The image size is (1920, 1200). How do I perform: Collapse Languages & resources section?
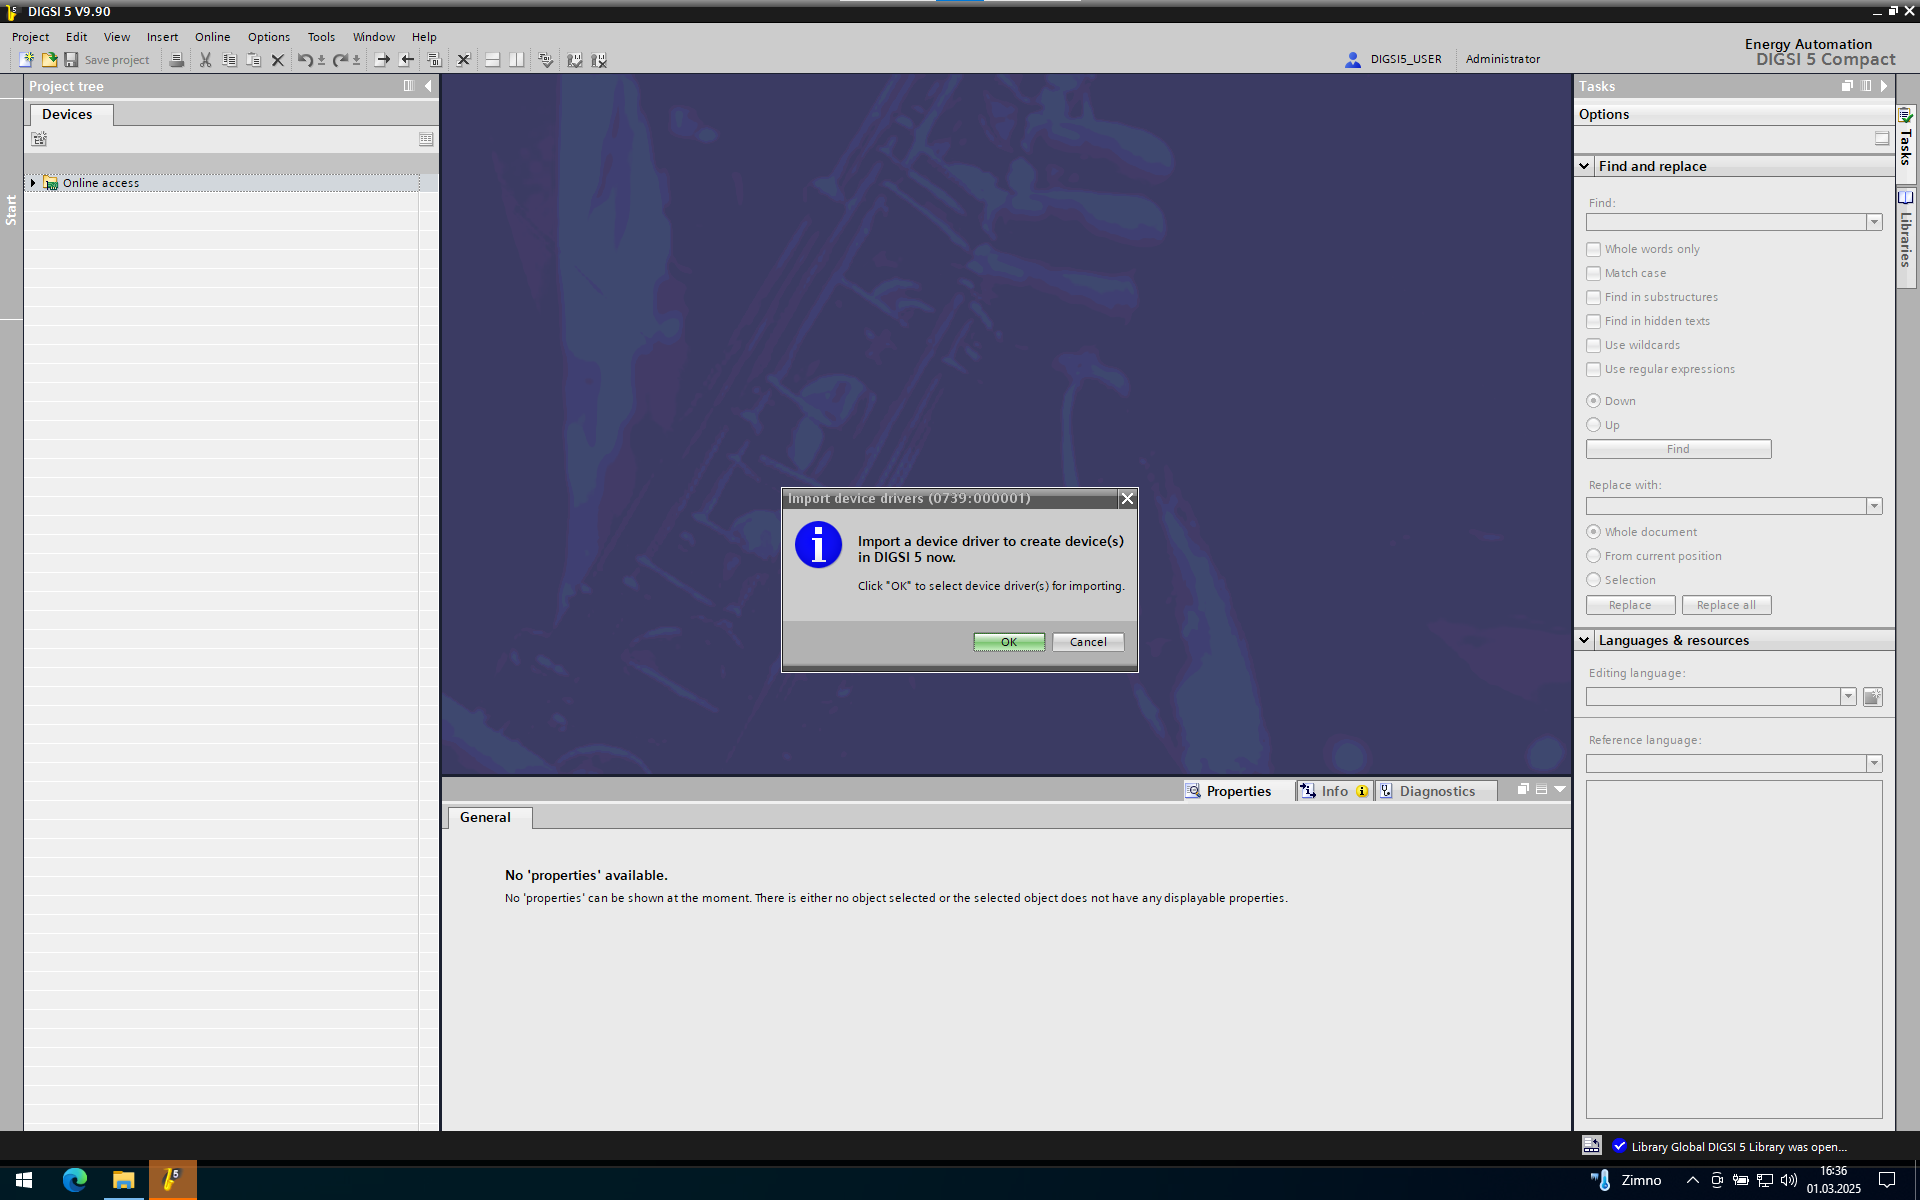[1584, 640]
